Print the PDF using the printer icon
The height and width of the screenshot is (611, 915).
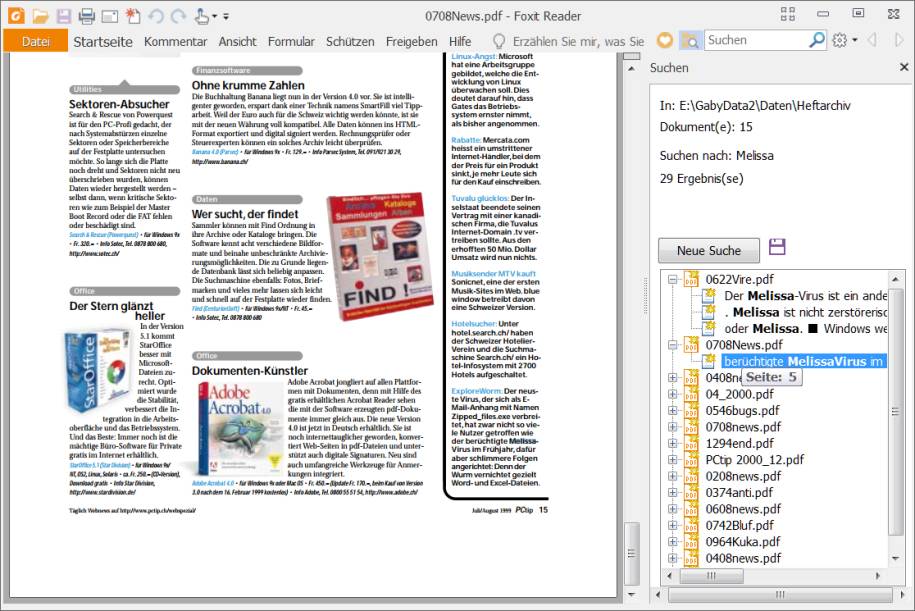click(86, 16)
